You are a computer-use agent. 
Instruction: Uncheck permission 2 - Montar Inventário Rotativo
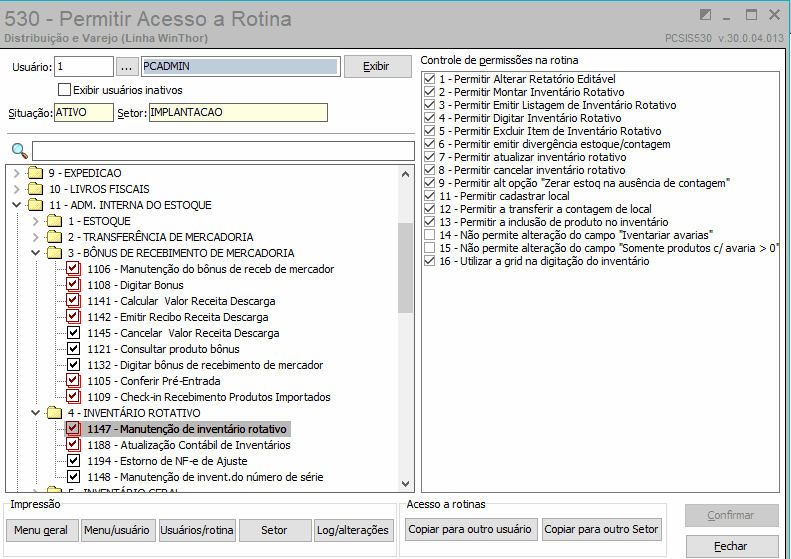pyautogui.click(x=429, y=92)
